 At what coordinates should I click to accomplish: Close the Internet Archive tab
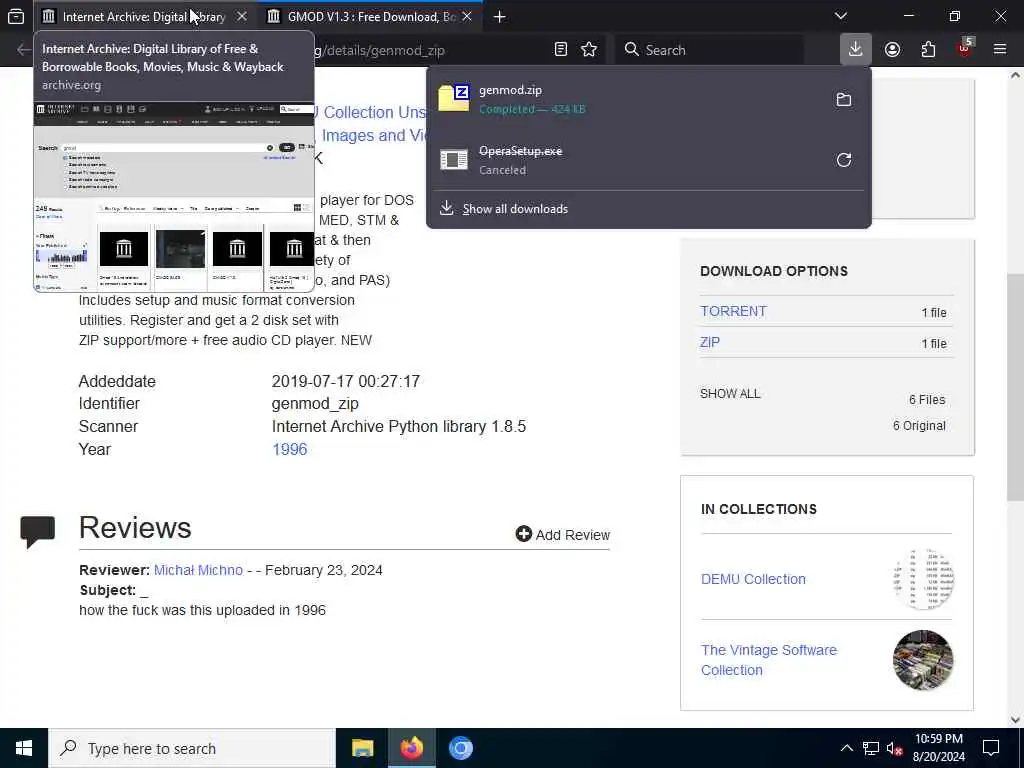tap(242, 16)
